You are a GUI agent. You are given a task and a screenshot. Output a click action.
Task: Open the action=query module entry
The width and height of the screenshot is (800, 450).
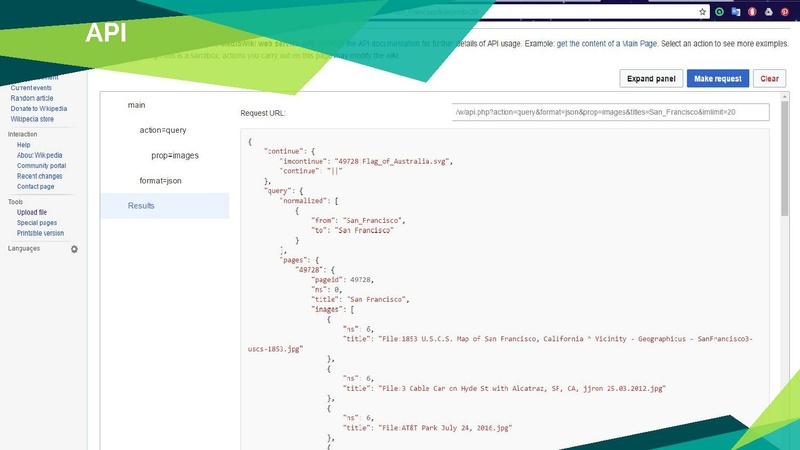tap(163, 130)
